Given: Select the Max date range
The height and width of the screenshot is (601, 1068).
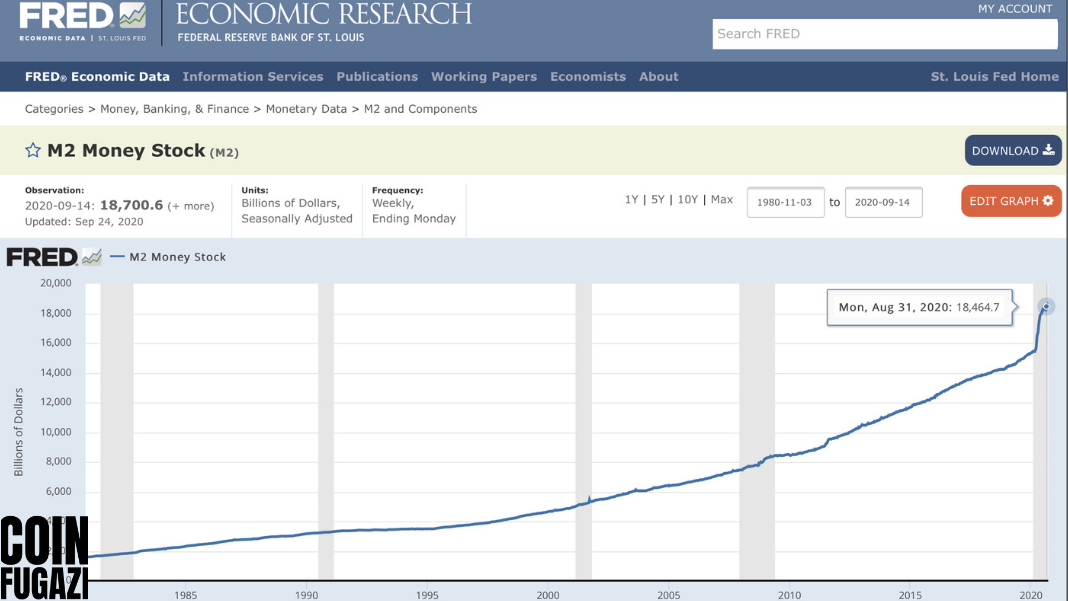Looking at the screenshot, I should click(722, 200).
